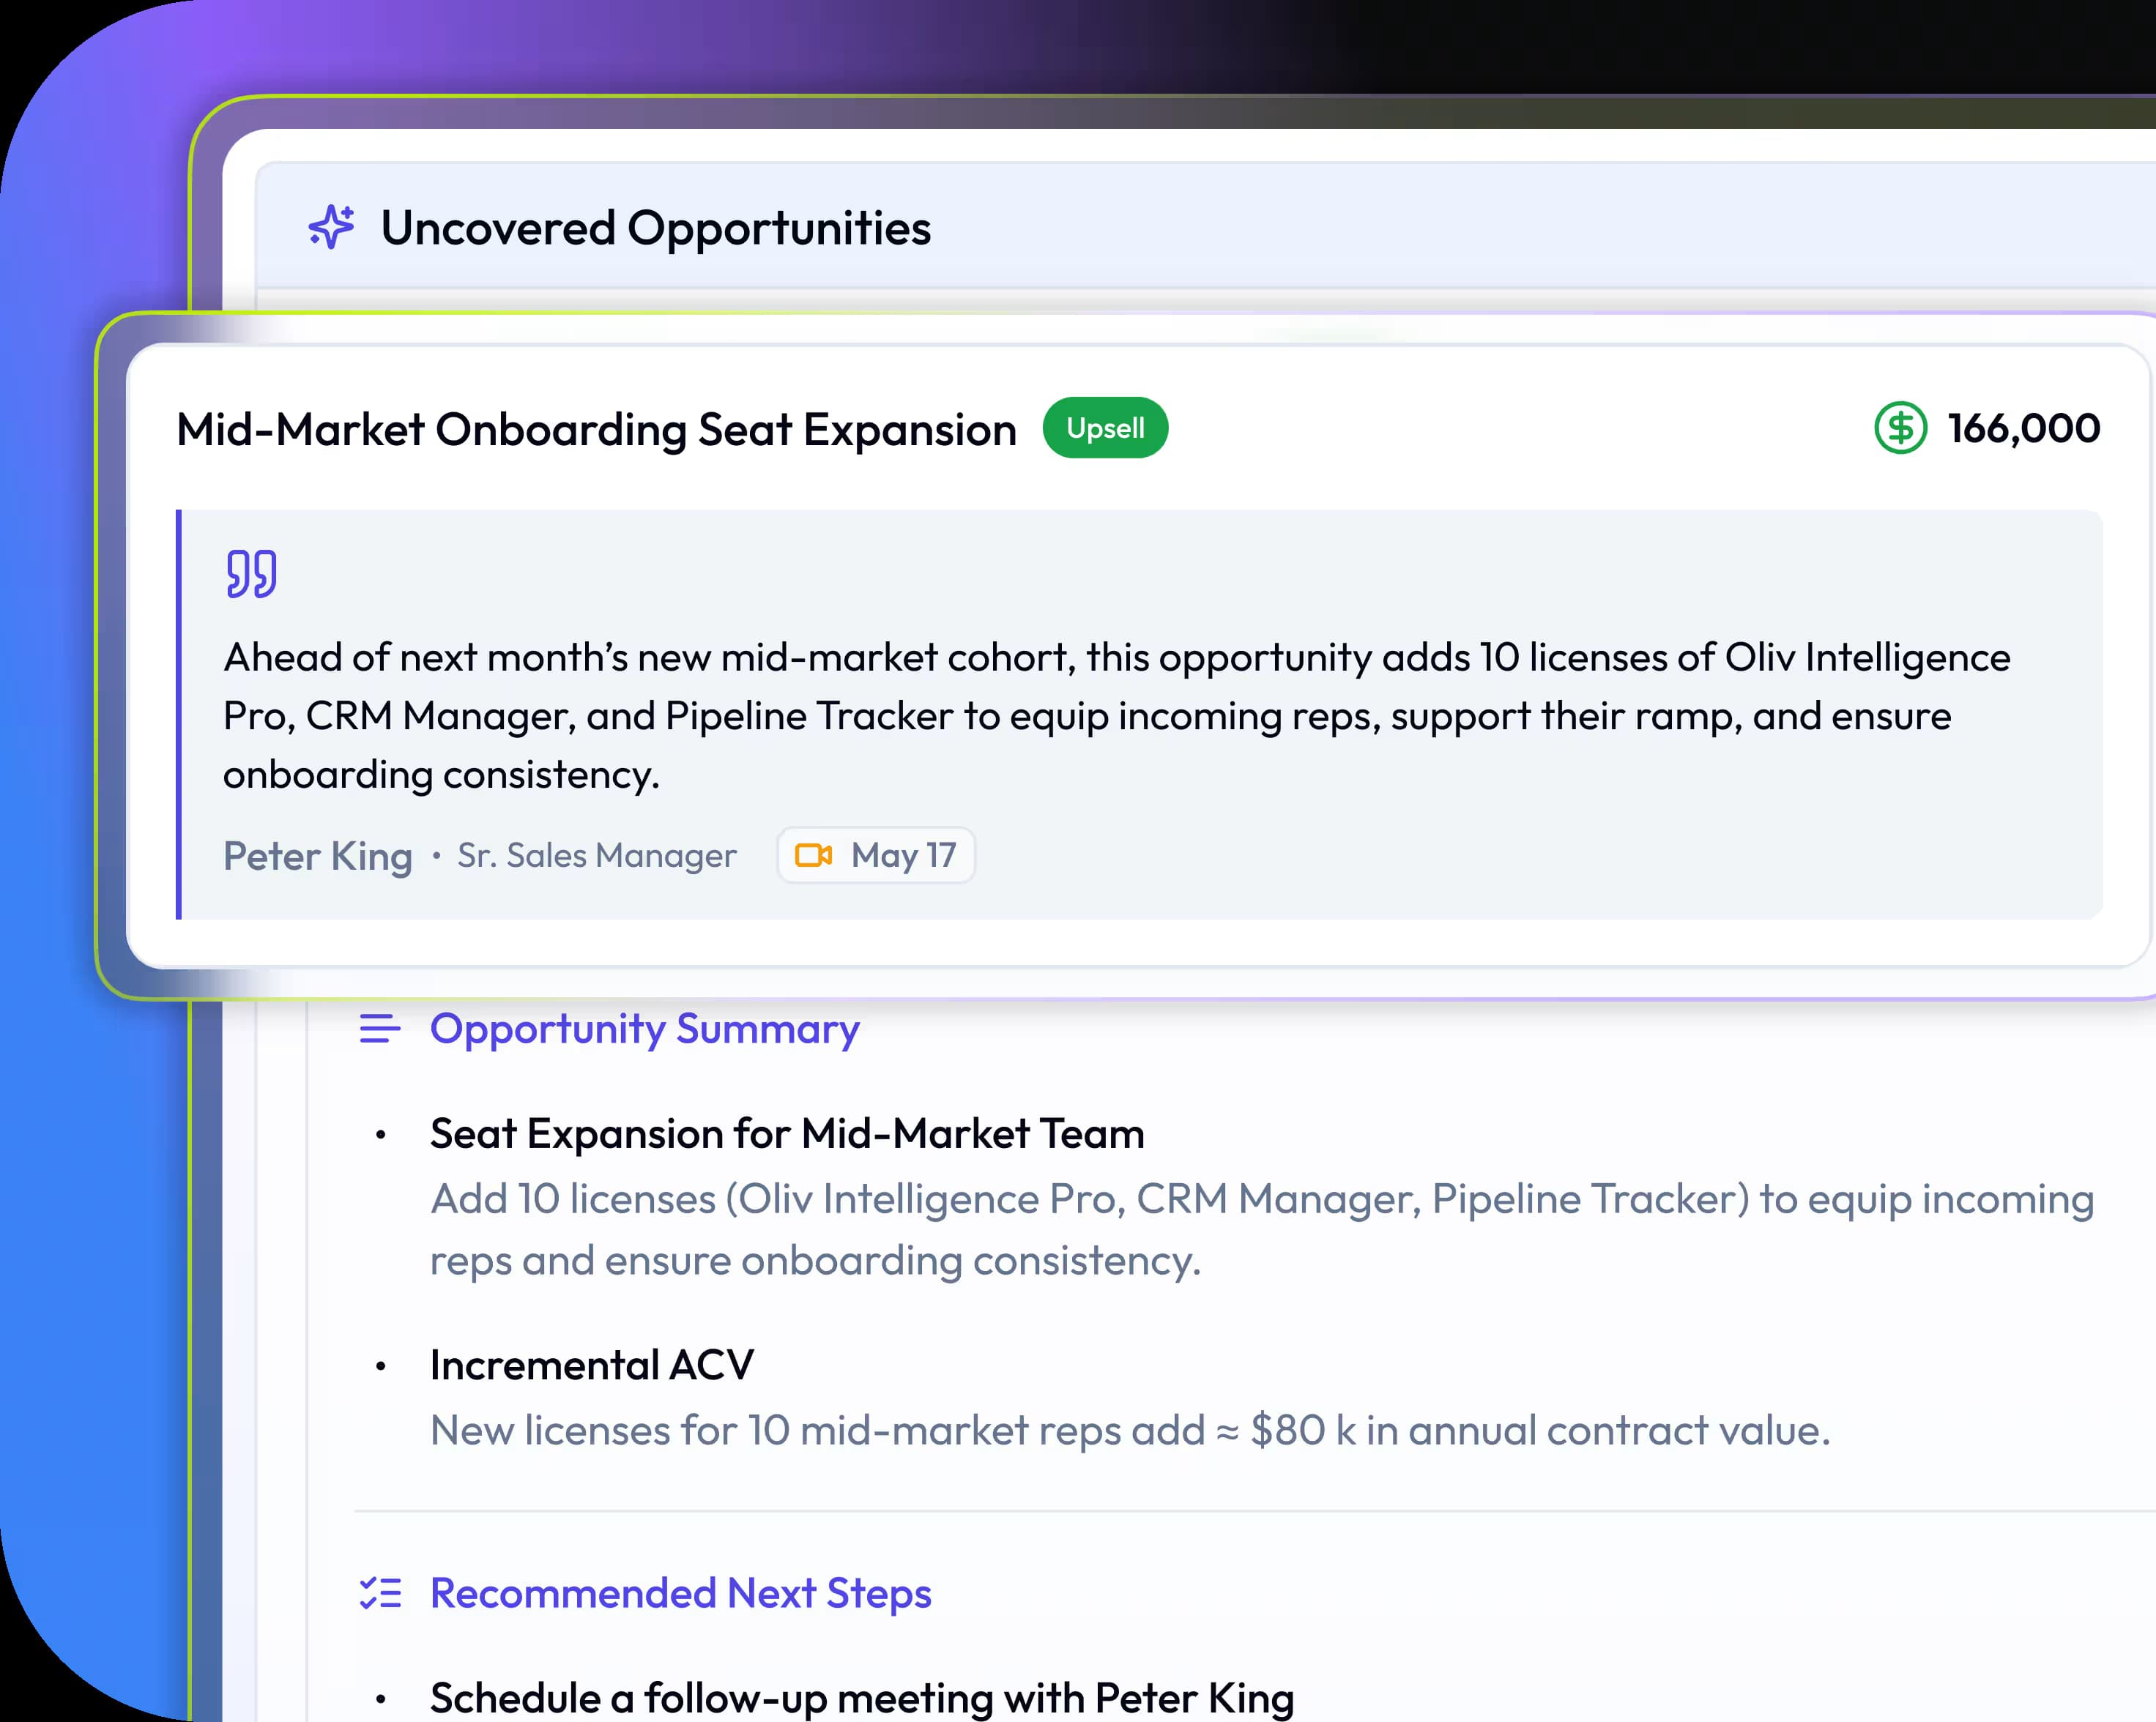This screenshot has height=1722, width=2156.
Task: Toggle the bullet beside Seat Expansion for Mid-Market Team
Action: pyautogui.click(x=381, y=1136)
